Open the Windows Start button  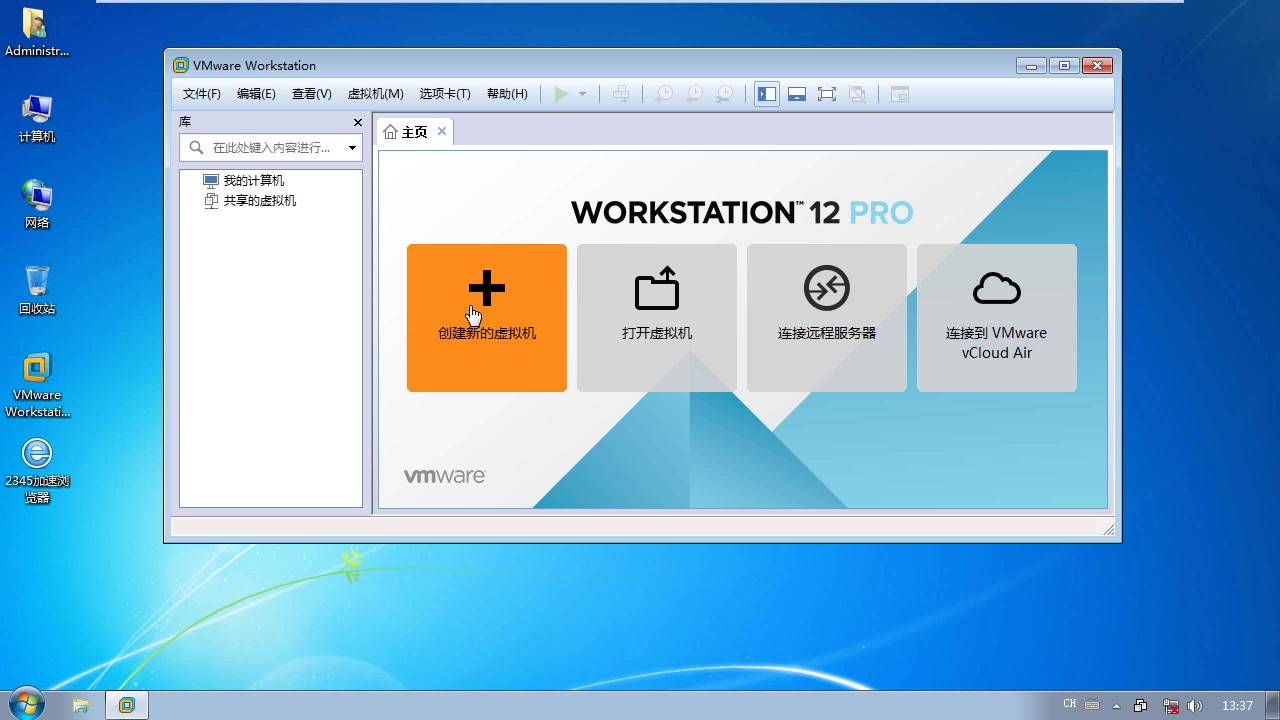point(26,704)
